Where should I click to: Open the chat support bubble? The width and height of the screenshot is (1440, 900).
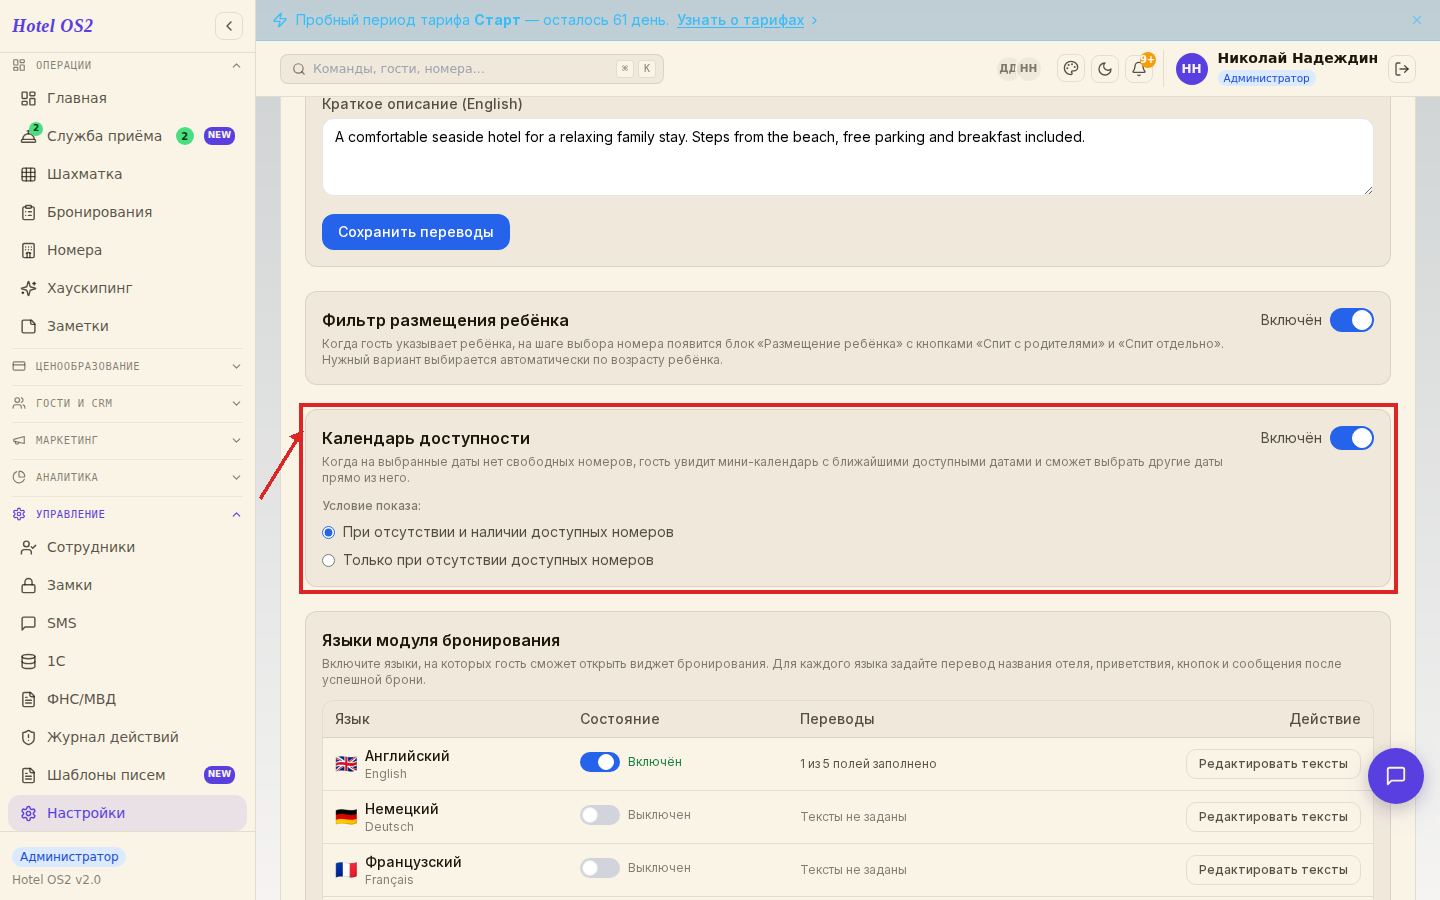click(x=1396, y=776)
